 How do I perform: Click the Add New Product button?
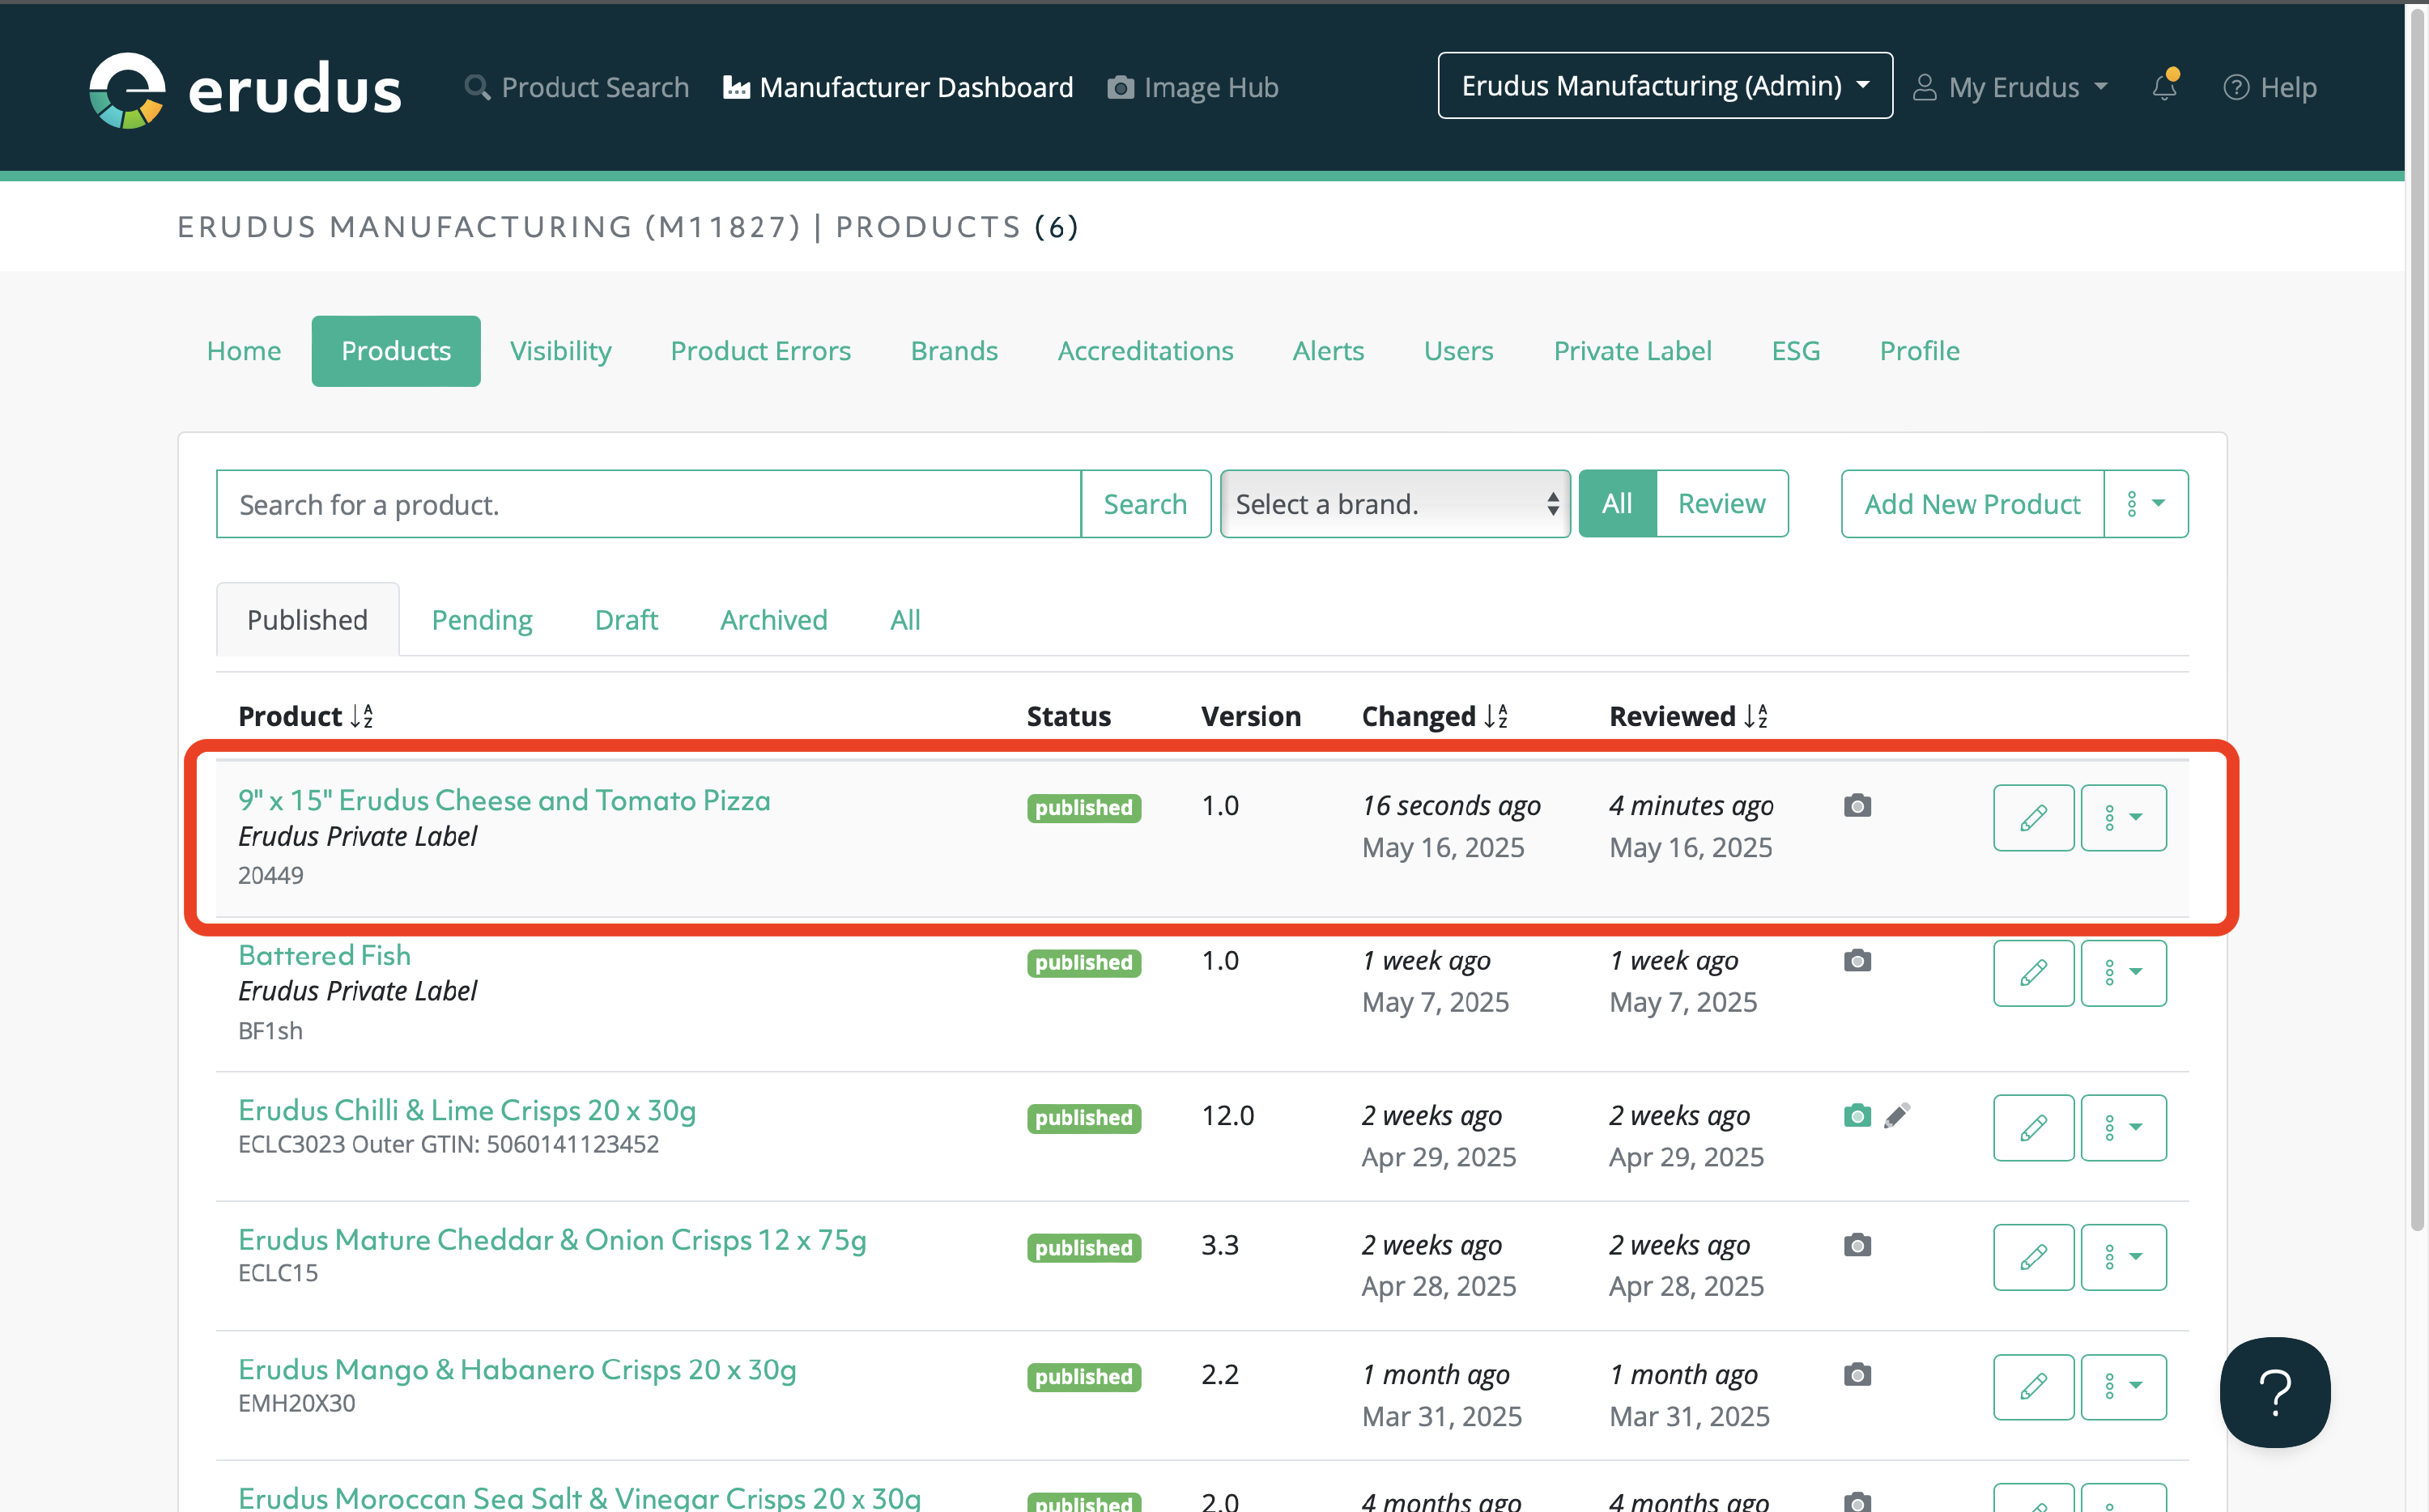pos(1971,504)
